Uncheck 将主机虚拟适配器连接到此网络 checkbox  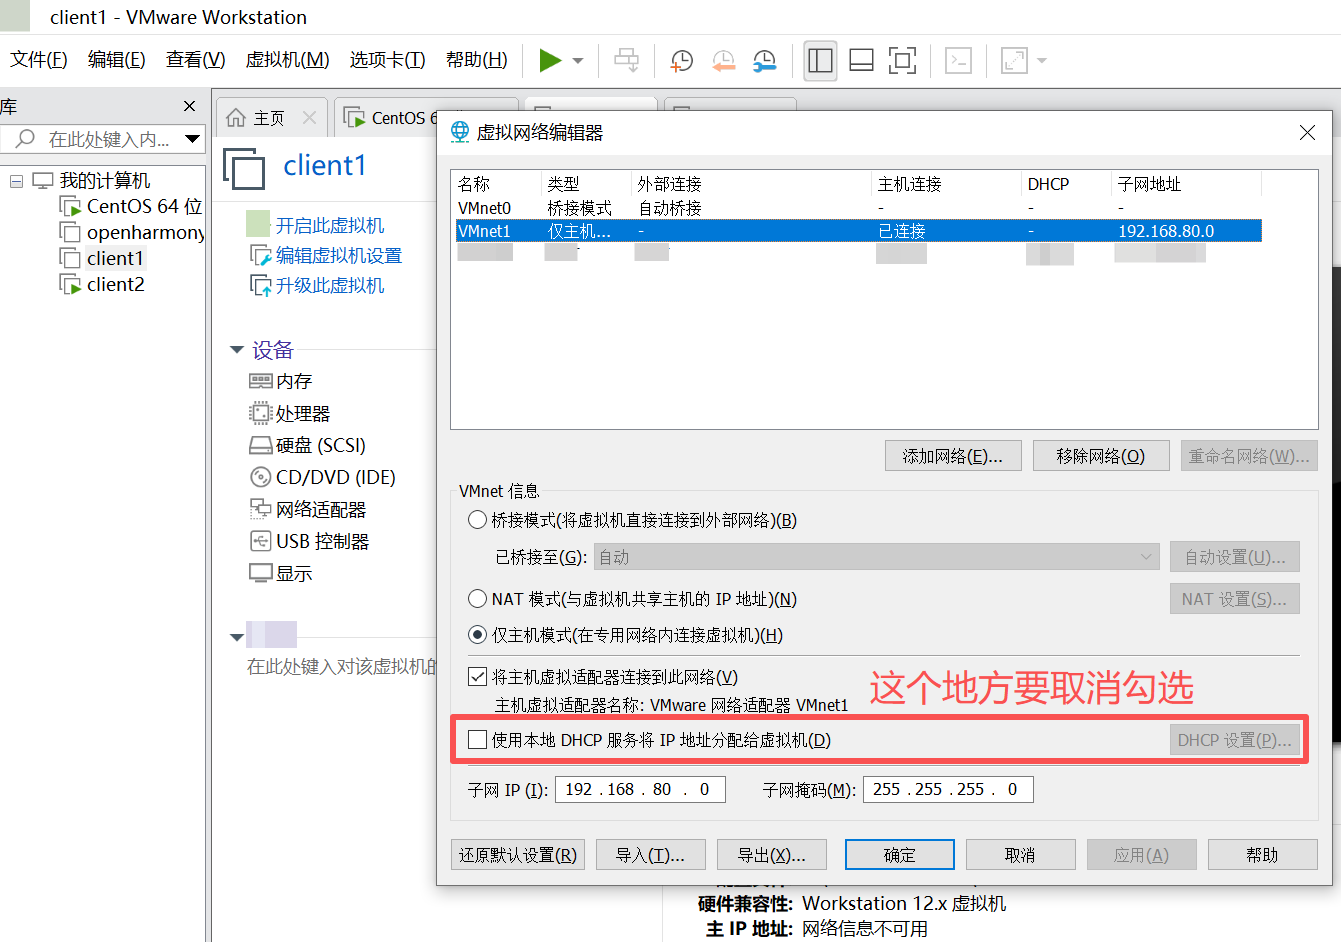478,677
